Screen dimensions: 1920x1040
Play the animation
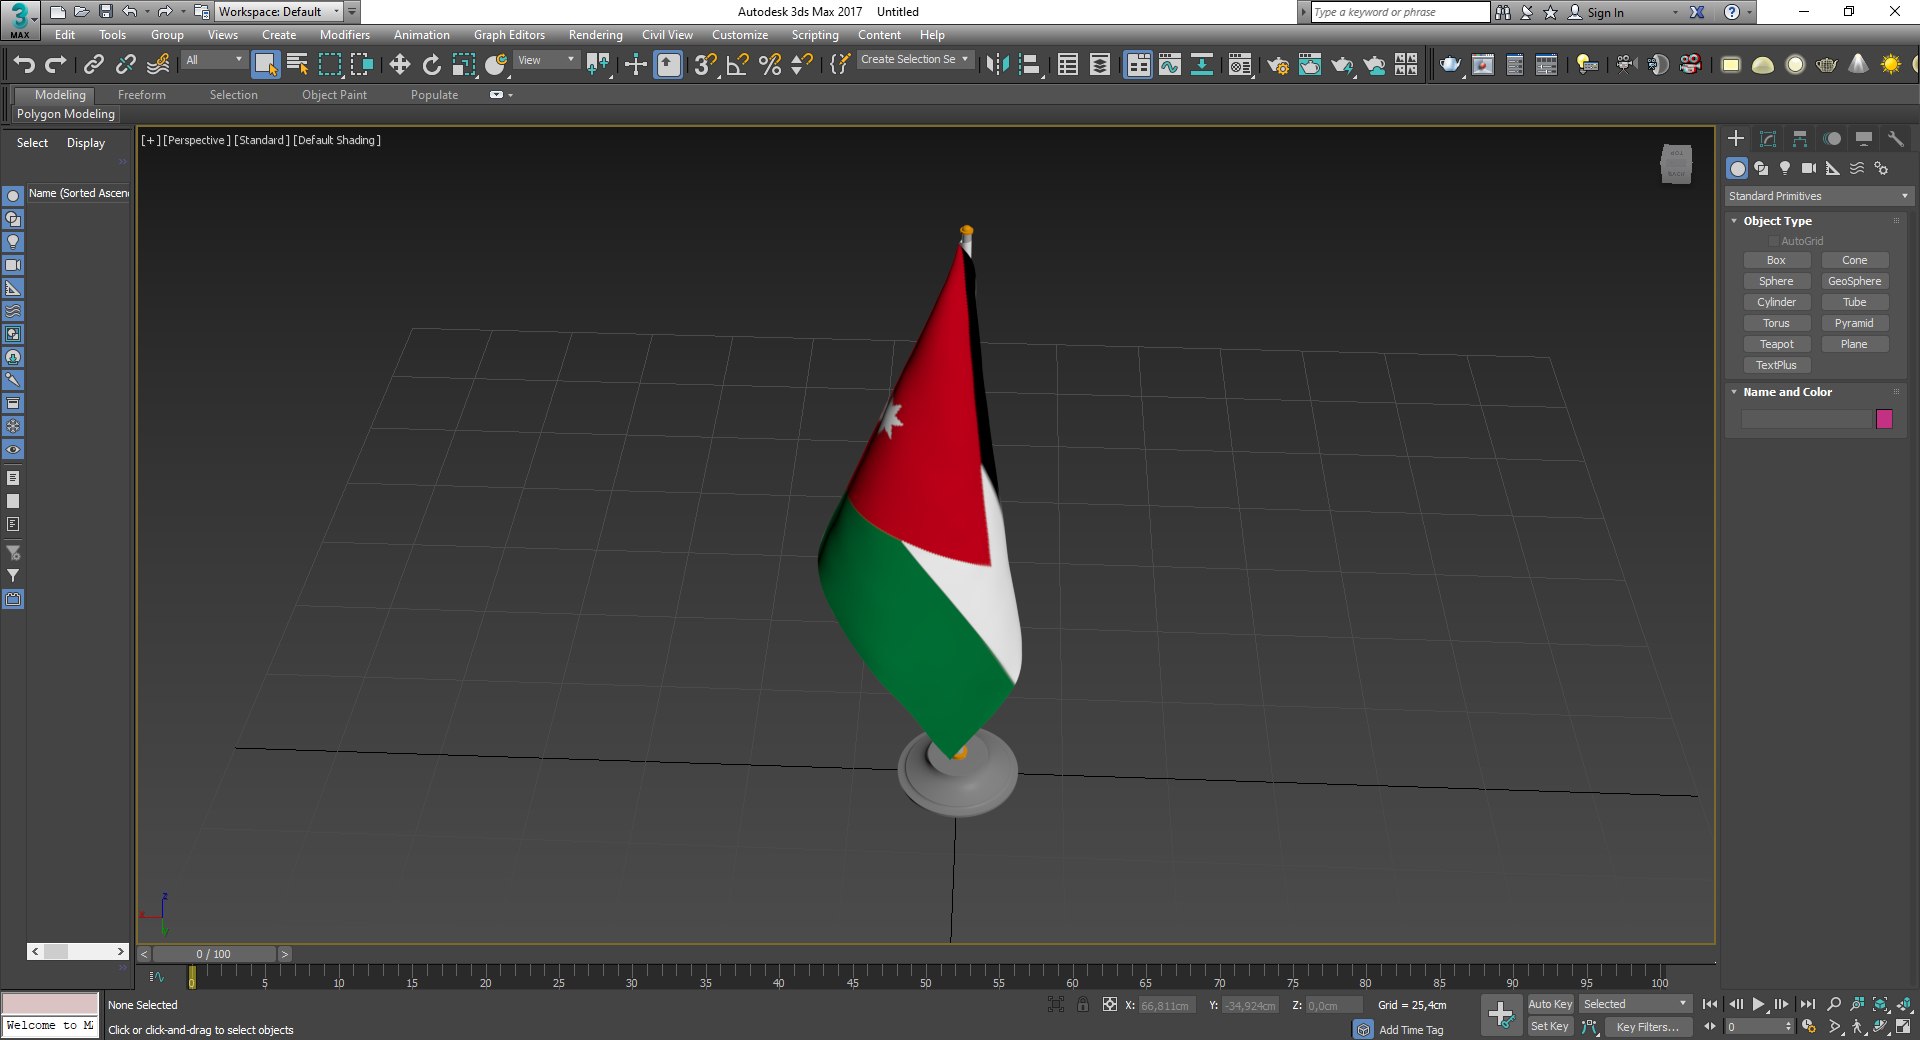point(1758,1004)
